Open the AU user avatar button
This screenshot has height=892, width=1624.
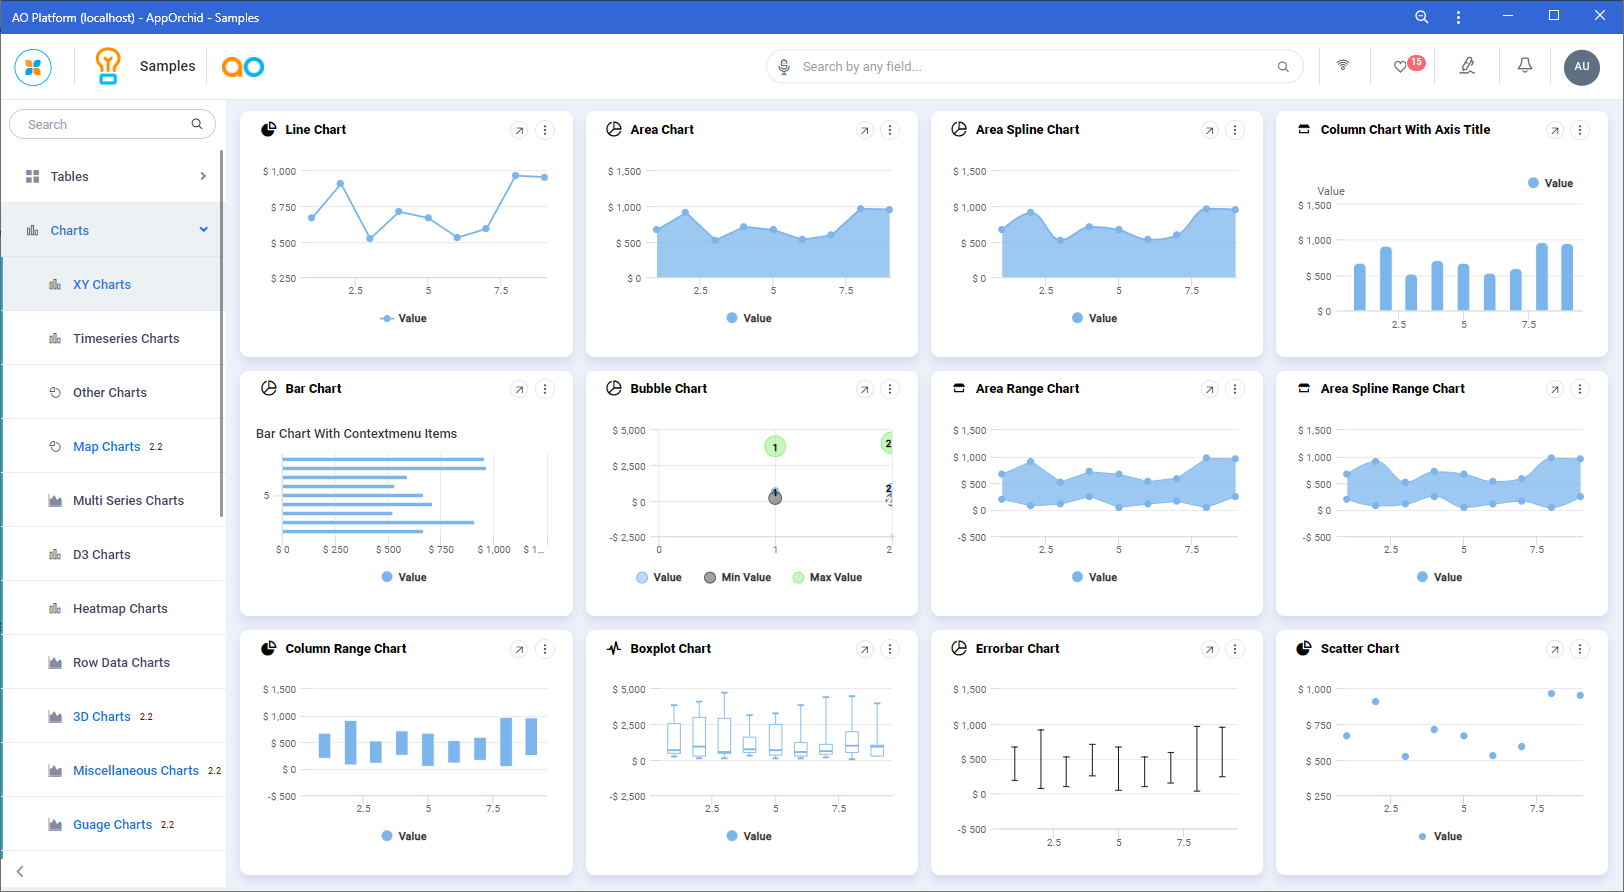tap(1581, 67)
